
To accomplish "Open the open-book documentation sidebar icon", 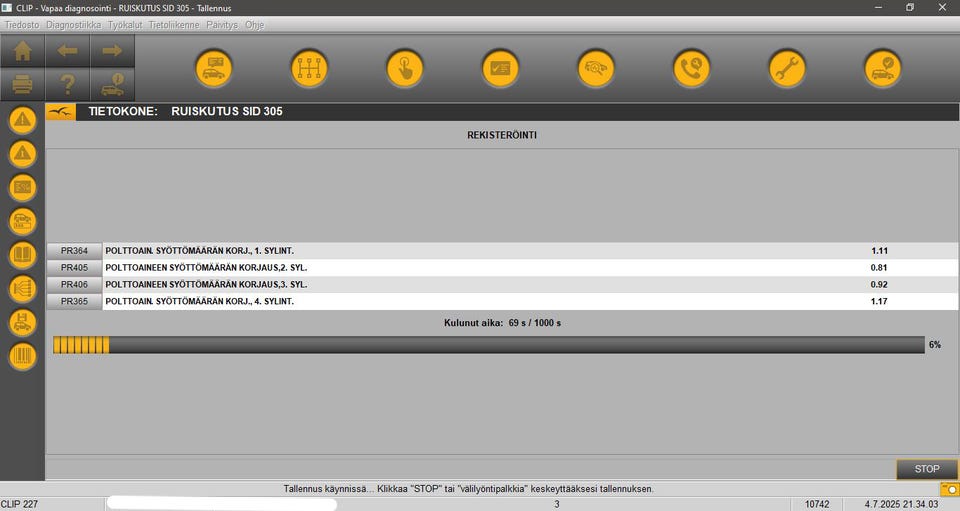I will (x=23, y=255).
